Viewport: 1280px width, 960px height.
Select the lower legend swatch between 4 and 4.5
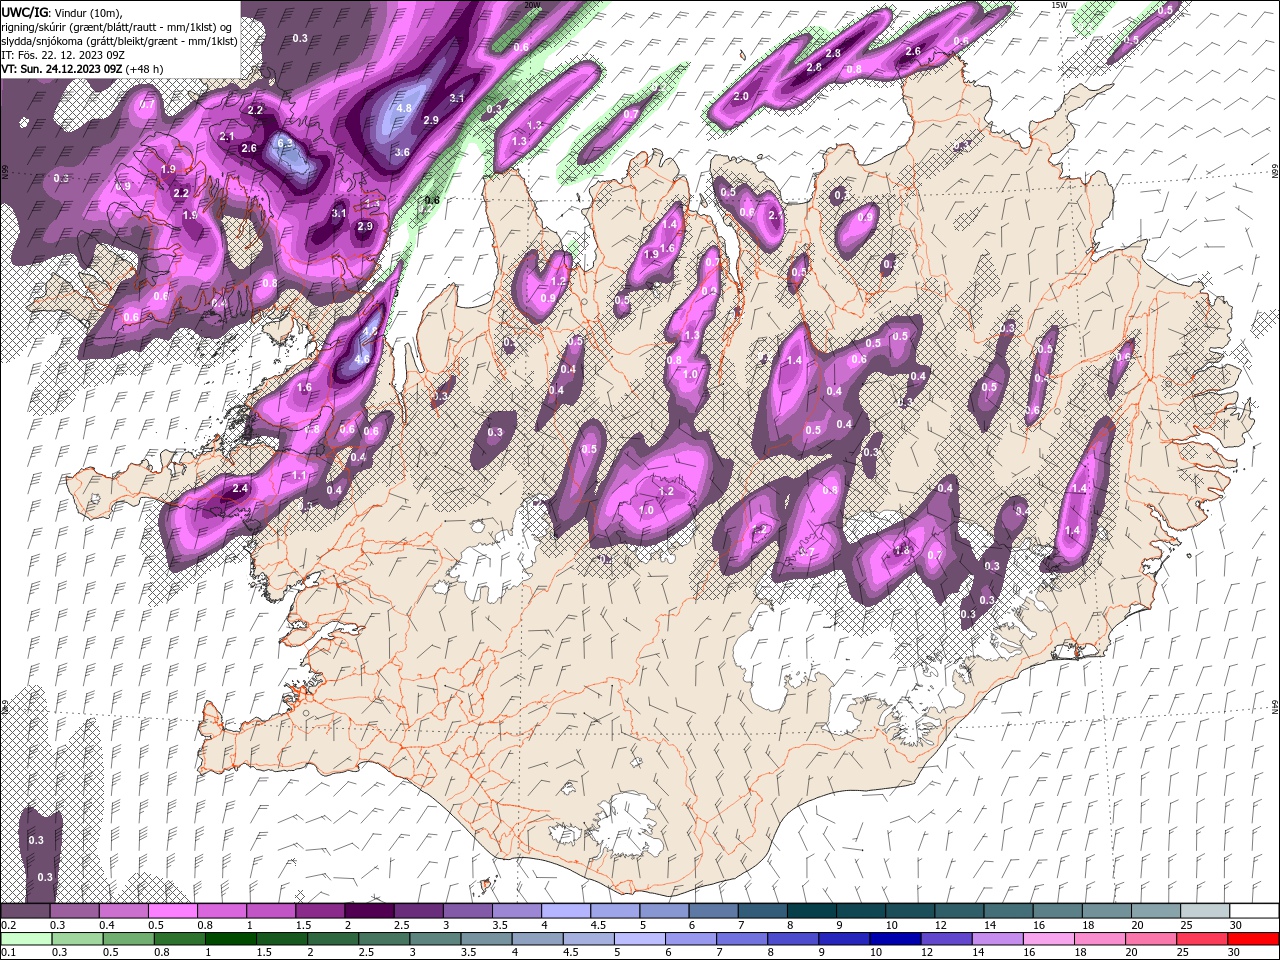(538, 939)
